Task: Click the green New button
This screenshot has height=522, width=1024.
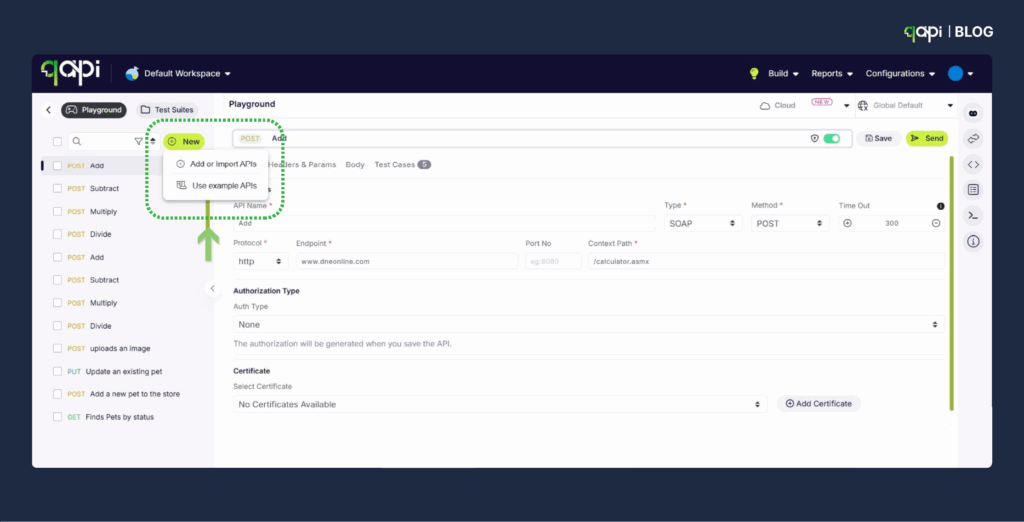Action: [184, 141]
